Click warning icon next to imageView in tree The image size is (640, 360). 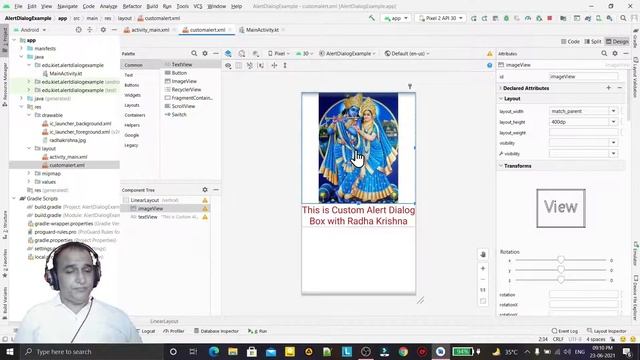coord(205,209)
